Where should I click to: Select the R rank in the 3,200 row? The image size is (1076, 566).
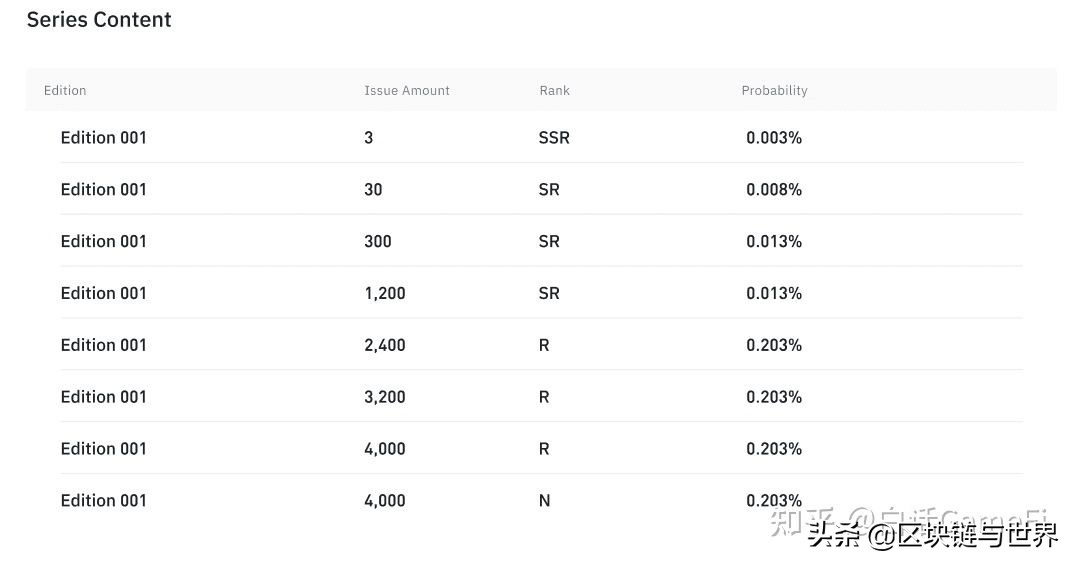544,398
